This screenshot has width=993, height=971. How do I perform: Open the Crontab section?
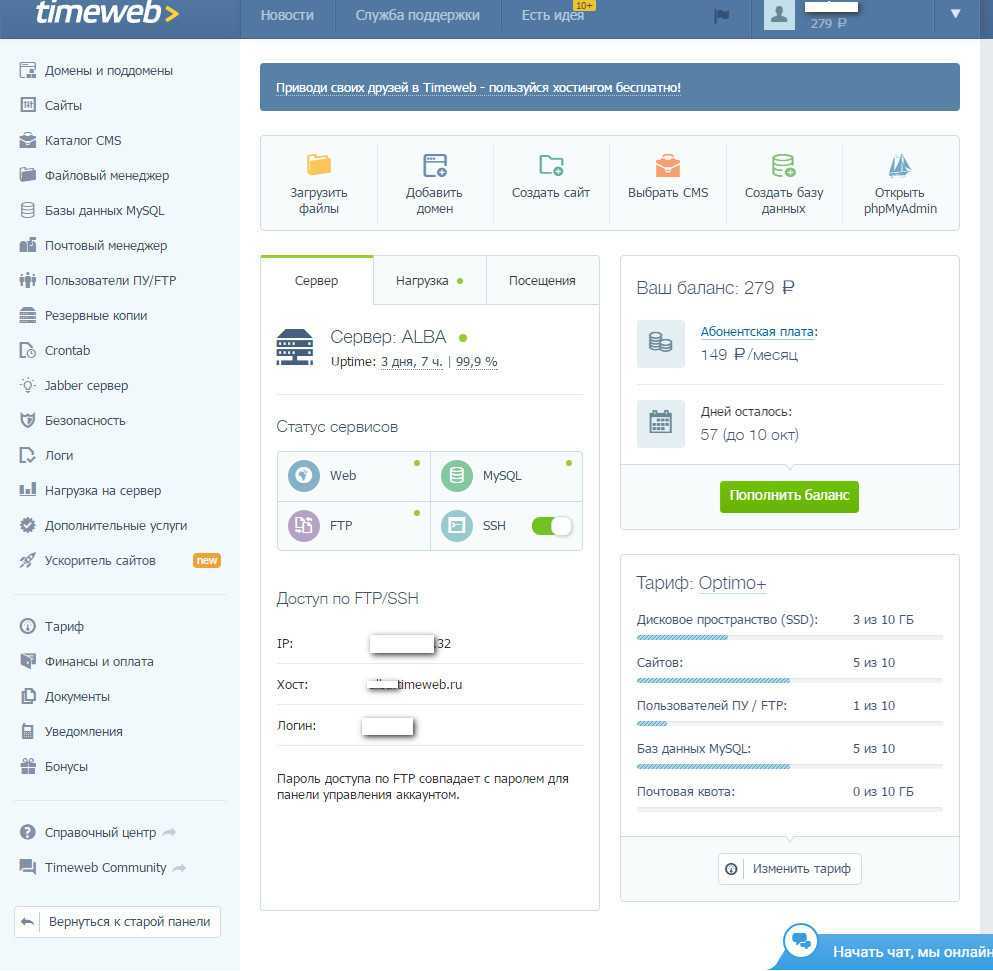pos(54,350)
